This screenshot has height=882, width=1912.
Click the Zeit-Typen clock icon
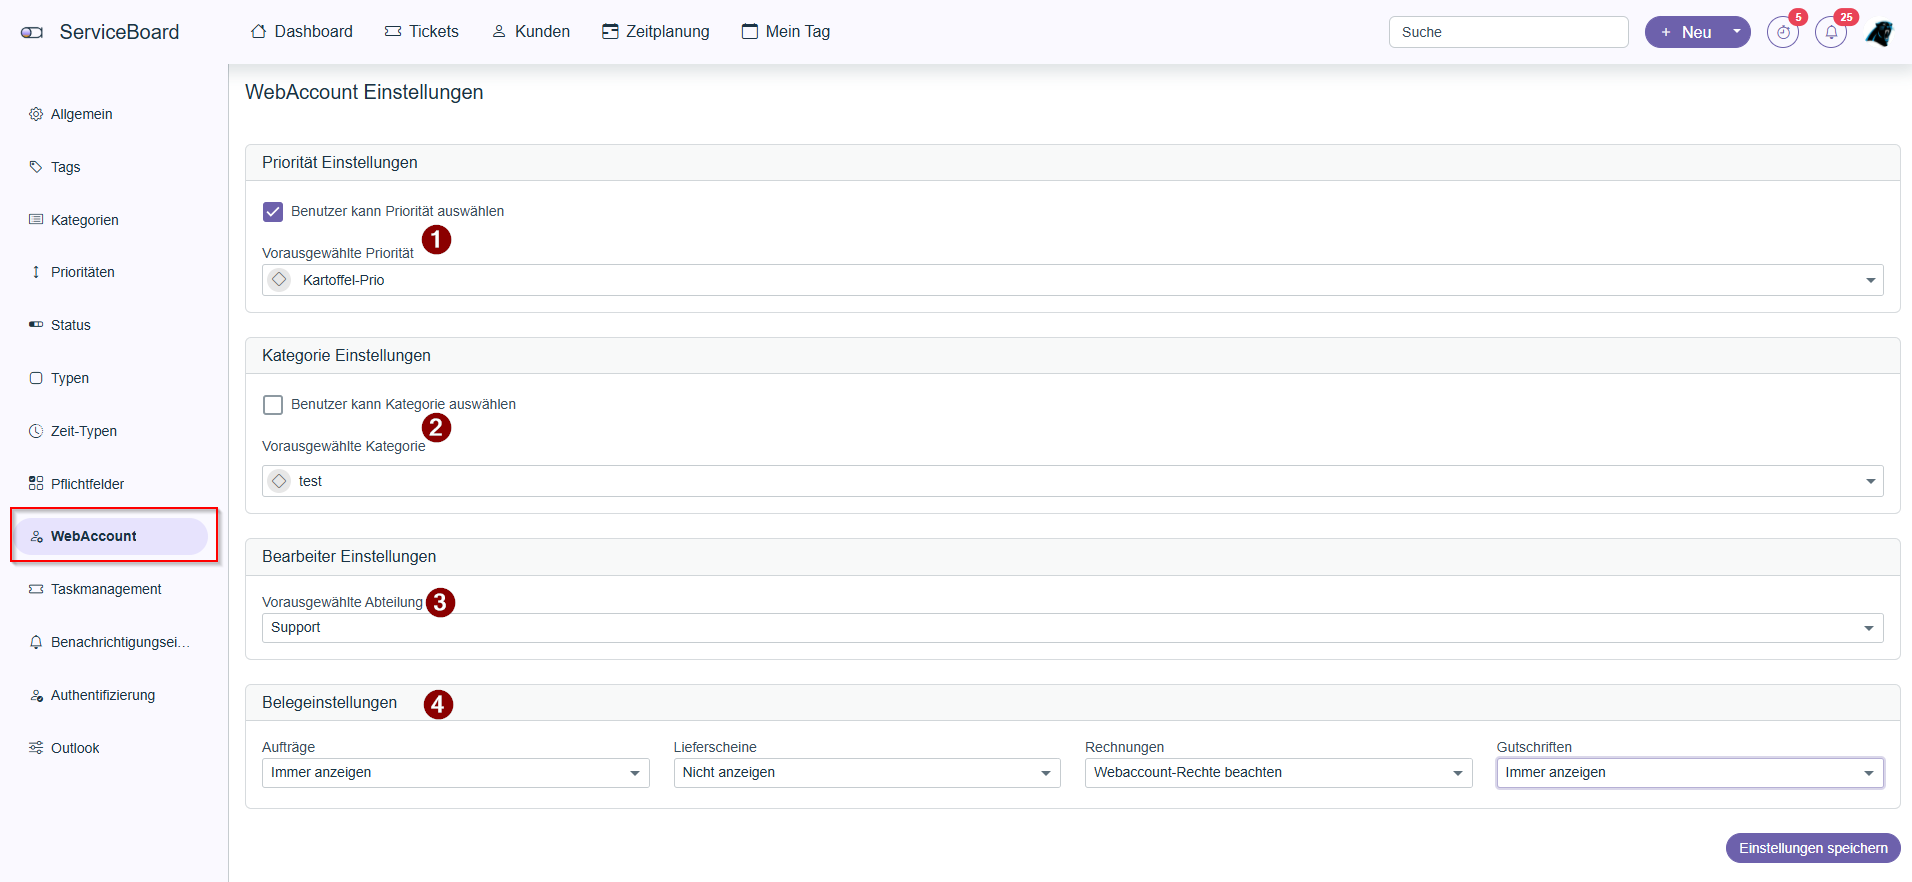36,431
